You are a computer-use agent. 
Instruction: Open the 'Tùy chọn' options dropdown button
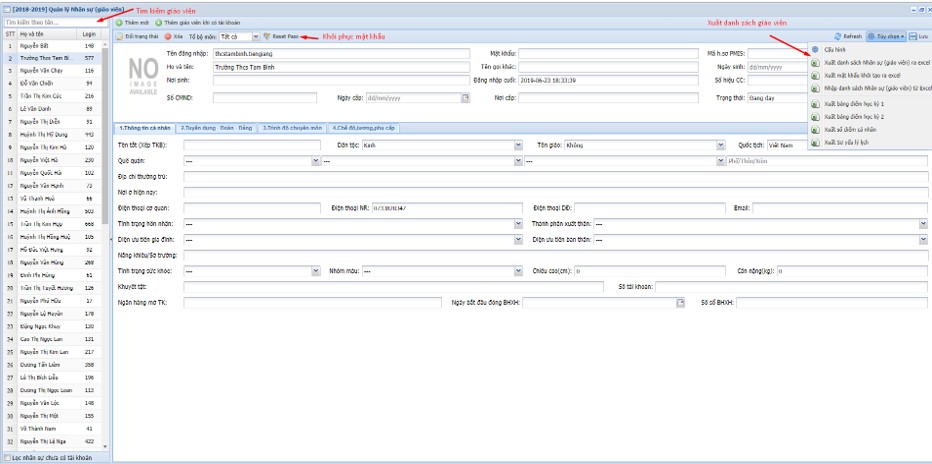click(x=886, y=36)
